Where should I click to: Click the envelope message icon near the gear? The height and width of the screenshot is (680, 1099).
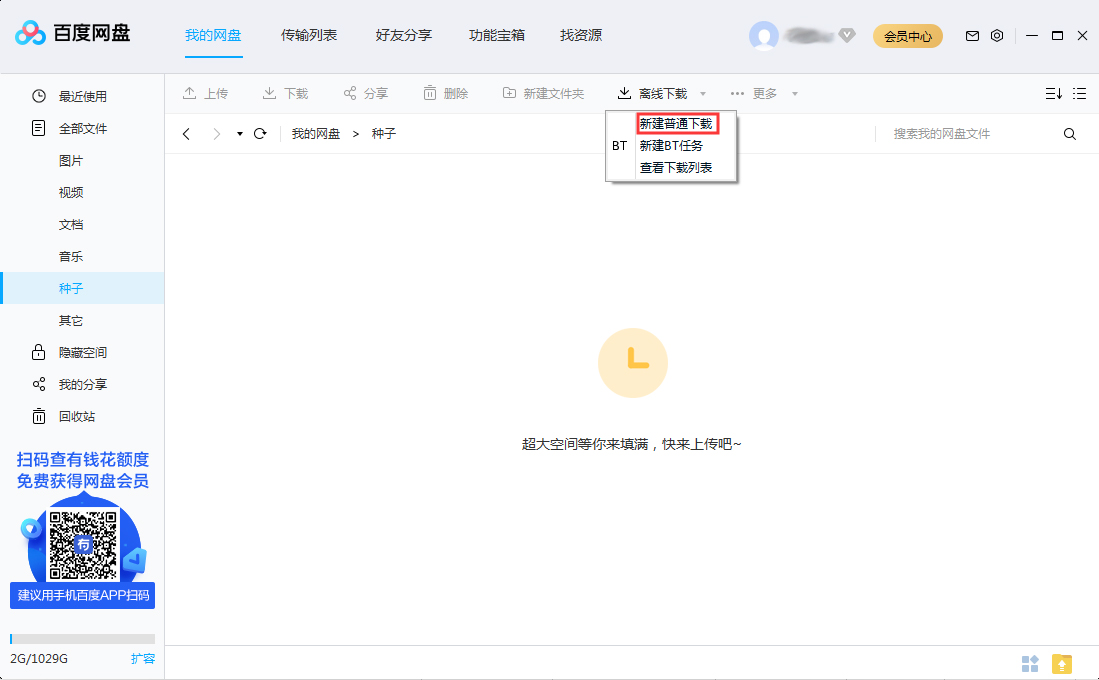click(971, 35)
